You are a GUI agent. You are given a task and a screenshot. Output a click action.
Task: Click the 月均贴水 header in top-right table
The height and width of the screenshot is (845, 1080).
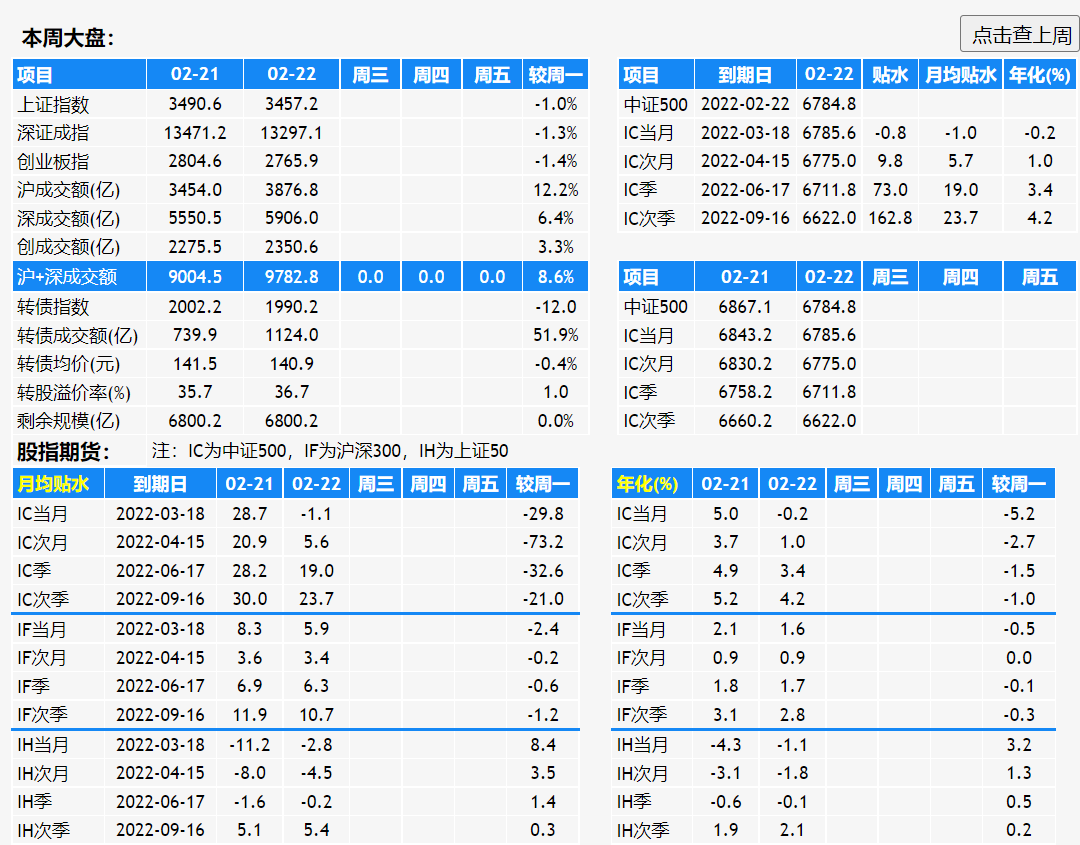pos(960,74)
